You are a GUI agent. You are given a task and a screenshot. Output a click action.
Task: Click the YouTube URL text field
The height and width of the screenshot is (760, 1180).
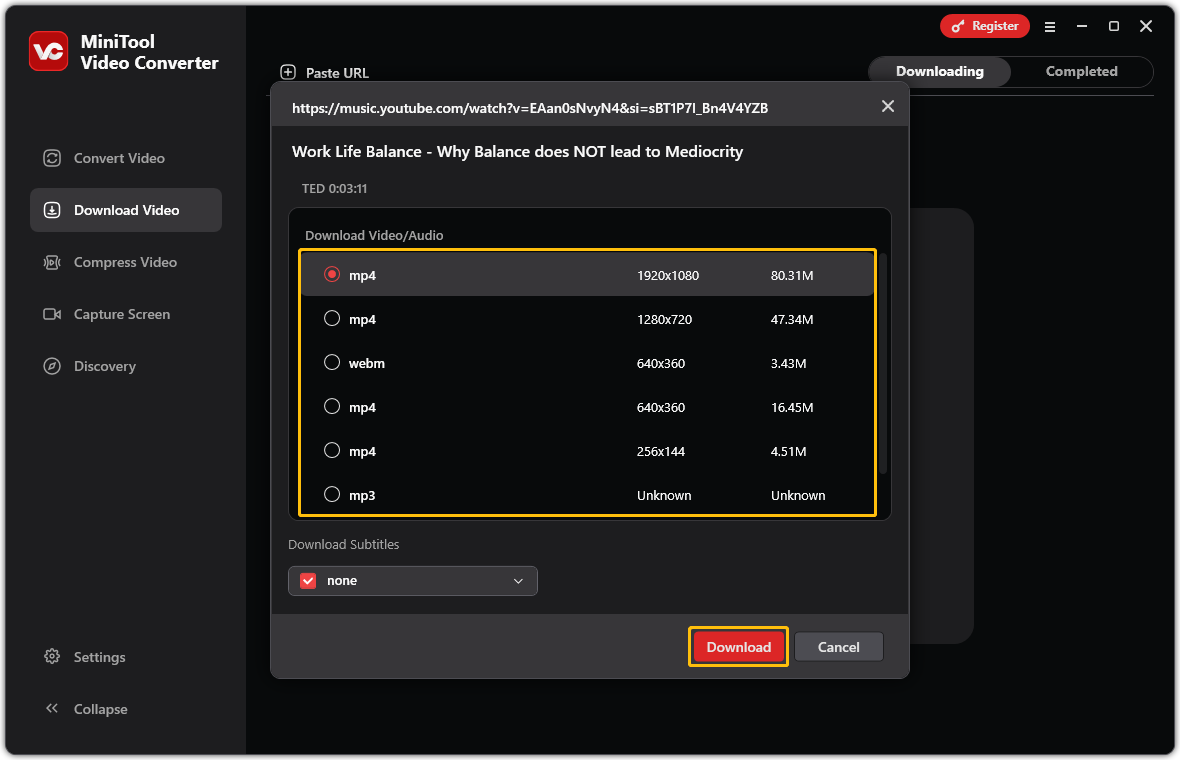pos(530,108)
